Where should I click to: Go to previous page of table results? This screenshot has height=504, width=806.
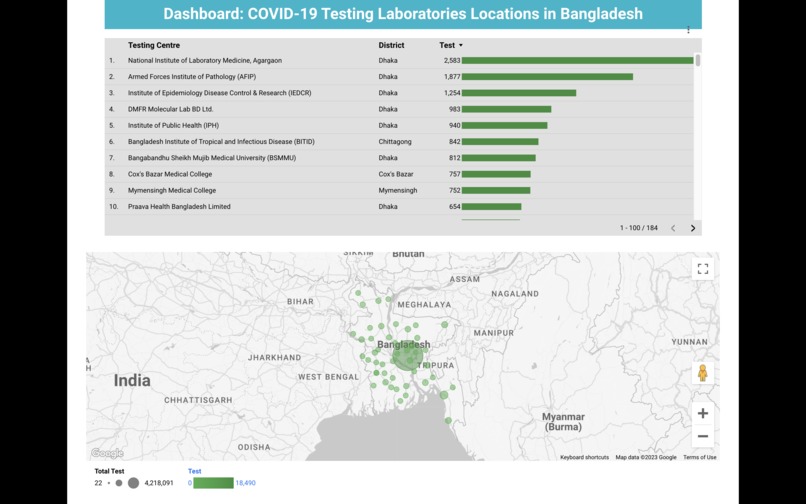[673, 228]
